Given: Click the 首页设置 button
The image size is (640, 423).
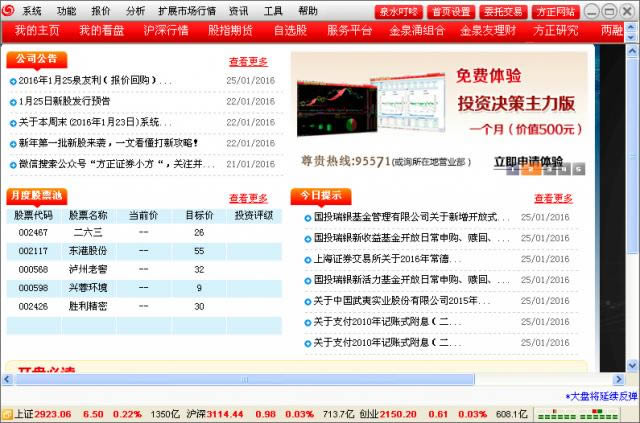Looking at the screenshot, I should coord(450,11).
